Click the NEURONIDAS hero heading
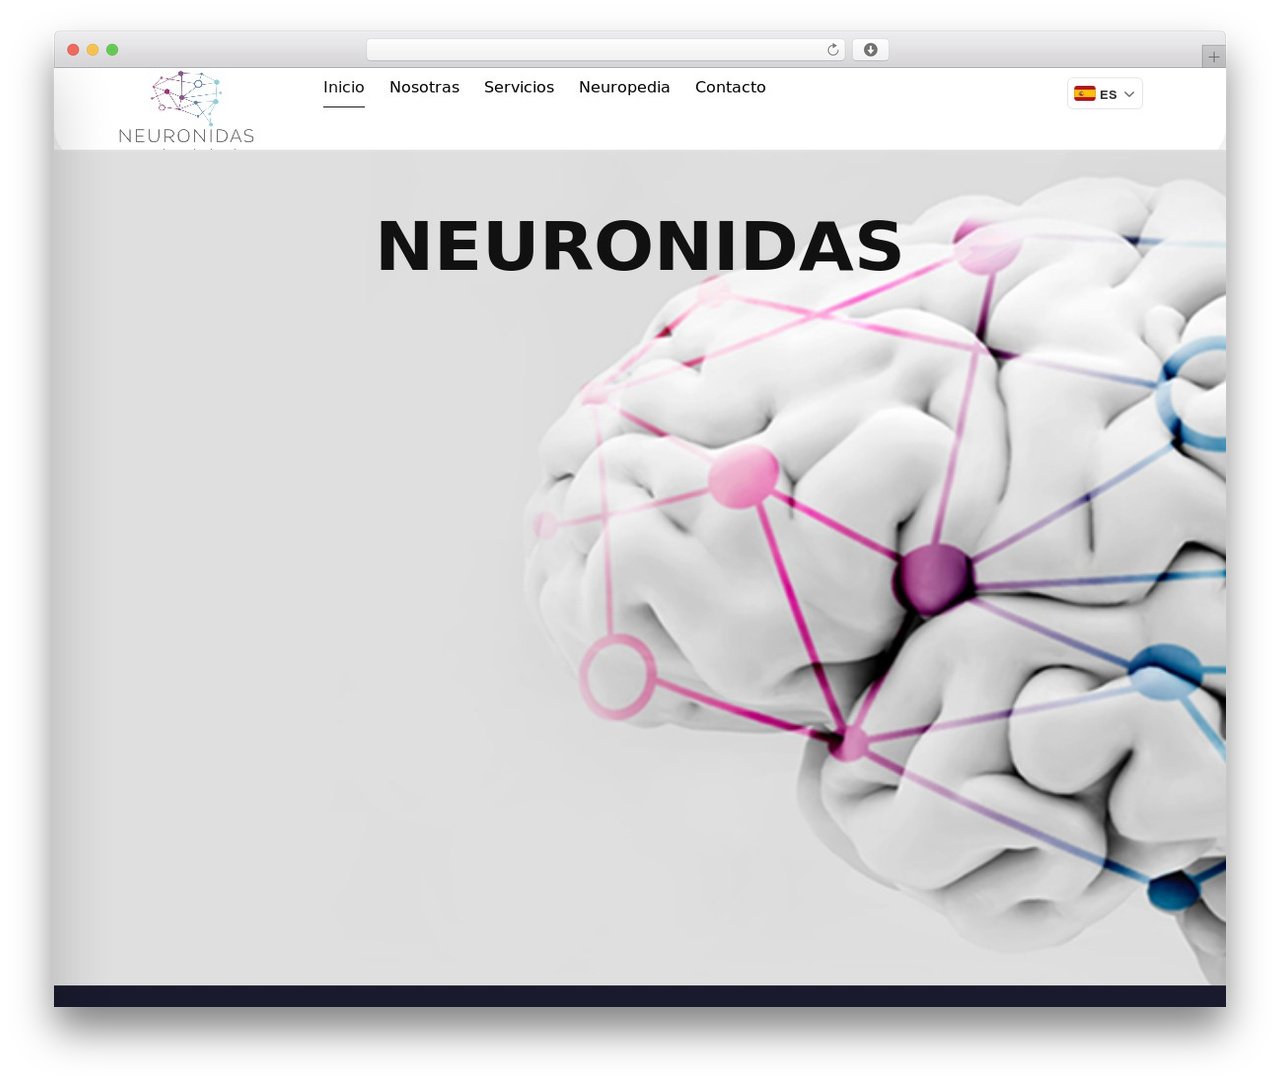 pyautogui.click(x=640, y=246)
